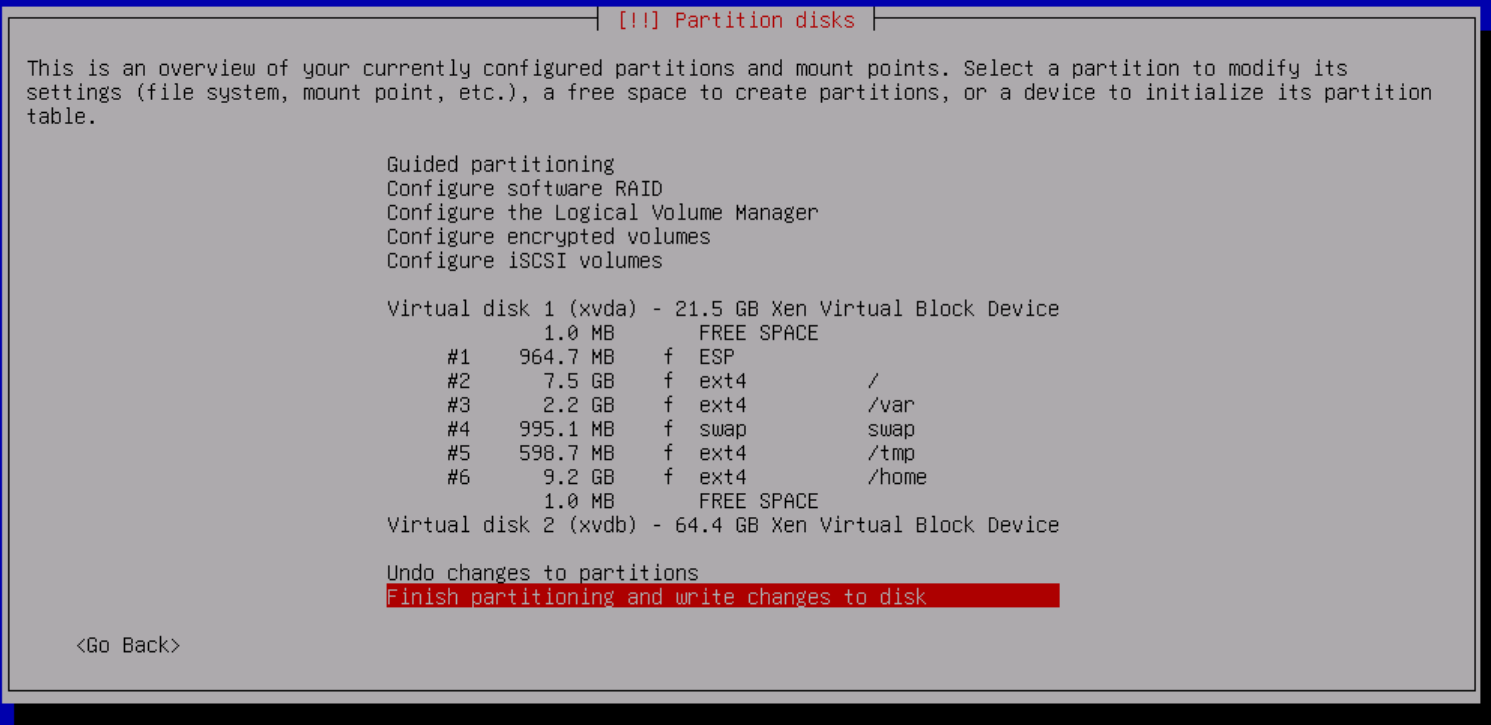Click Undo changes to partitions
Image resolution: width=1491 pixels, height=725 pixels.
click(542, 573)
